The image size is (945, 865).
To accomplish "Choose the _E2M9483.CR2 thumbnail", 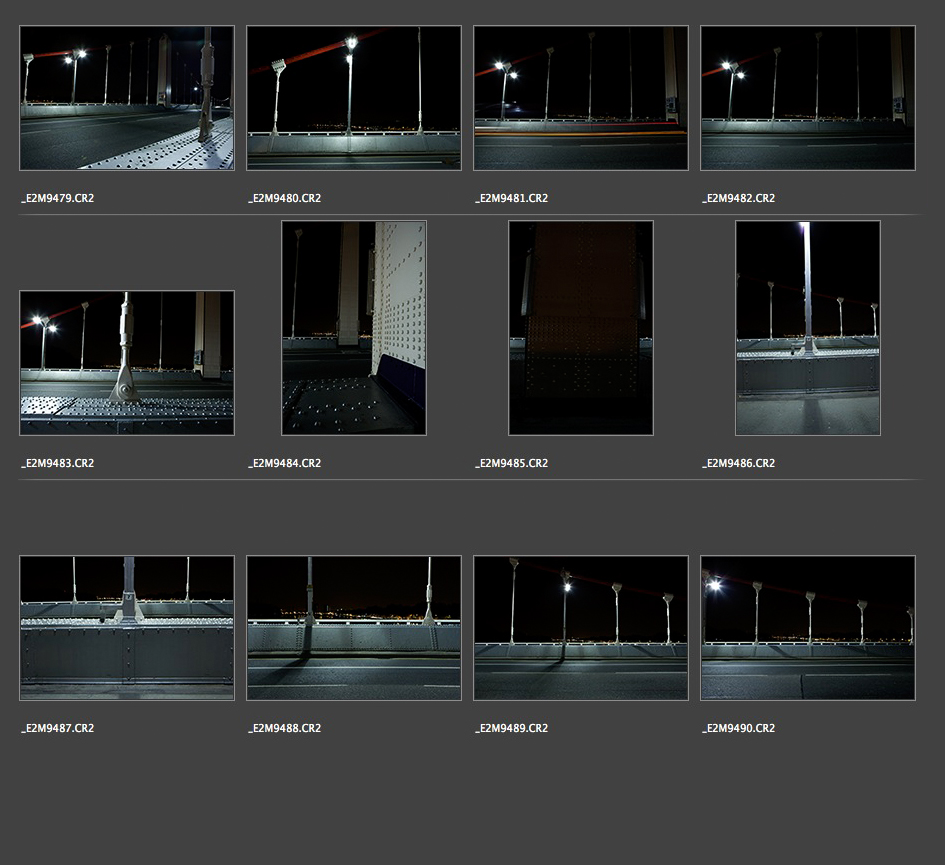I will (x=127, y=363).
